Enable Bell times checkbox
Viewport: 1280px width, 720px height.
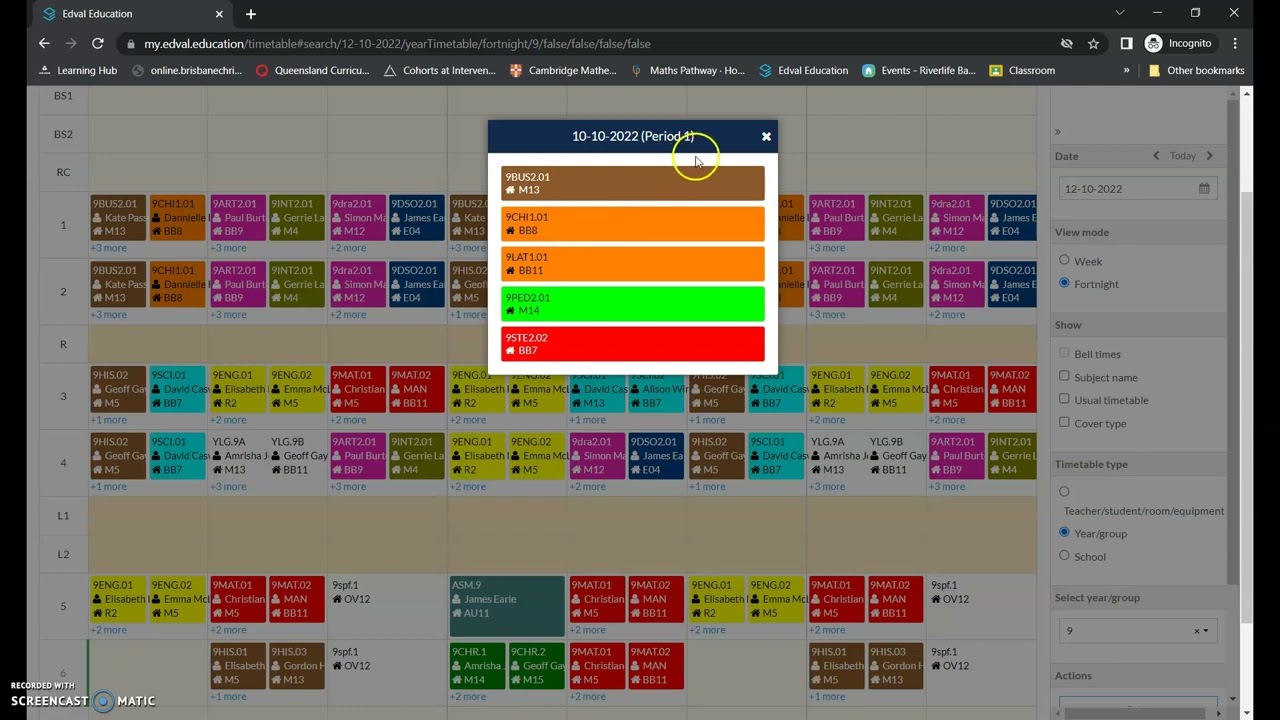[1064, 353]
